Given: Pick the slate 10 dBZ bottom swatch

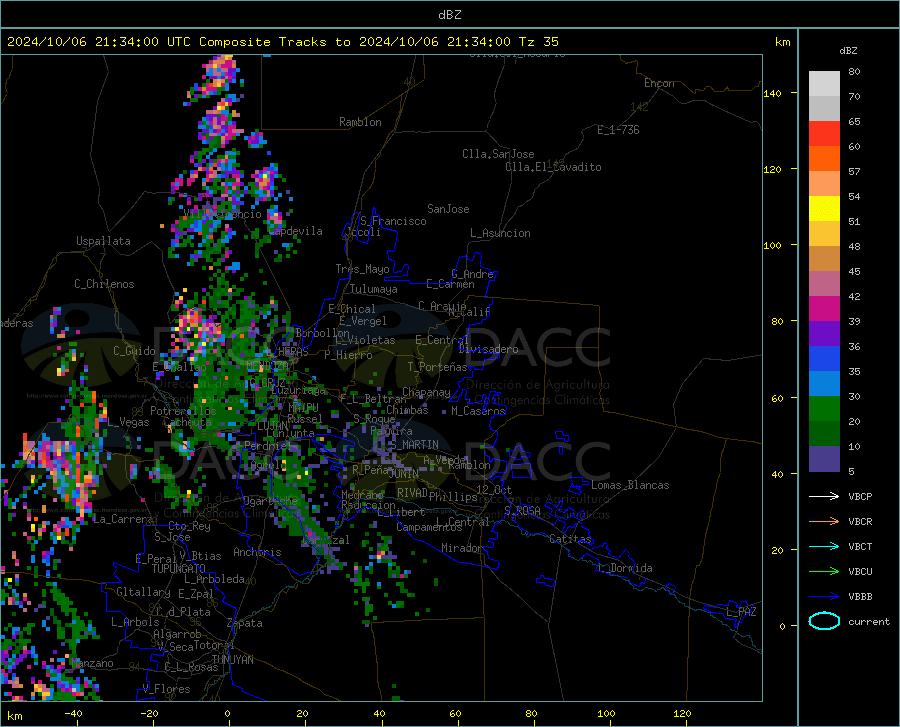Looking at the screenshot, I should (824, 459).
